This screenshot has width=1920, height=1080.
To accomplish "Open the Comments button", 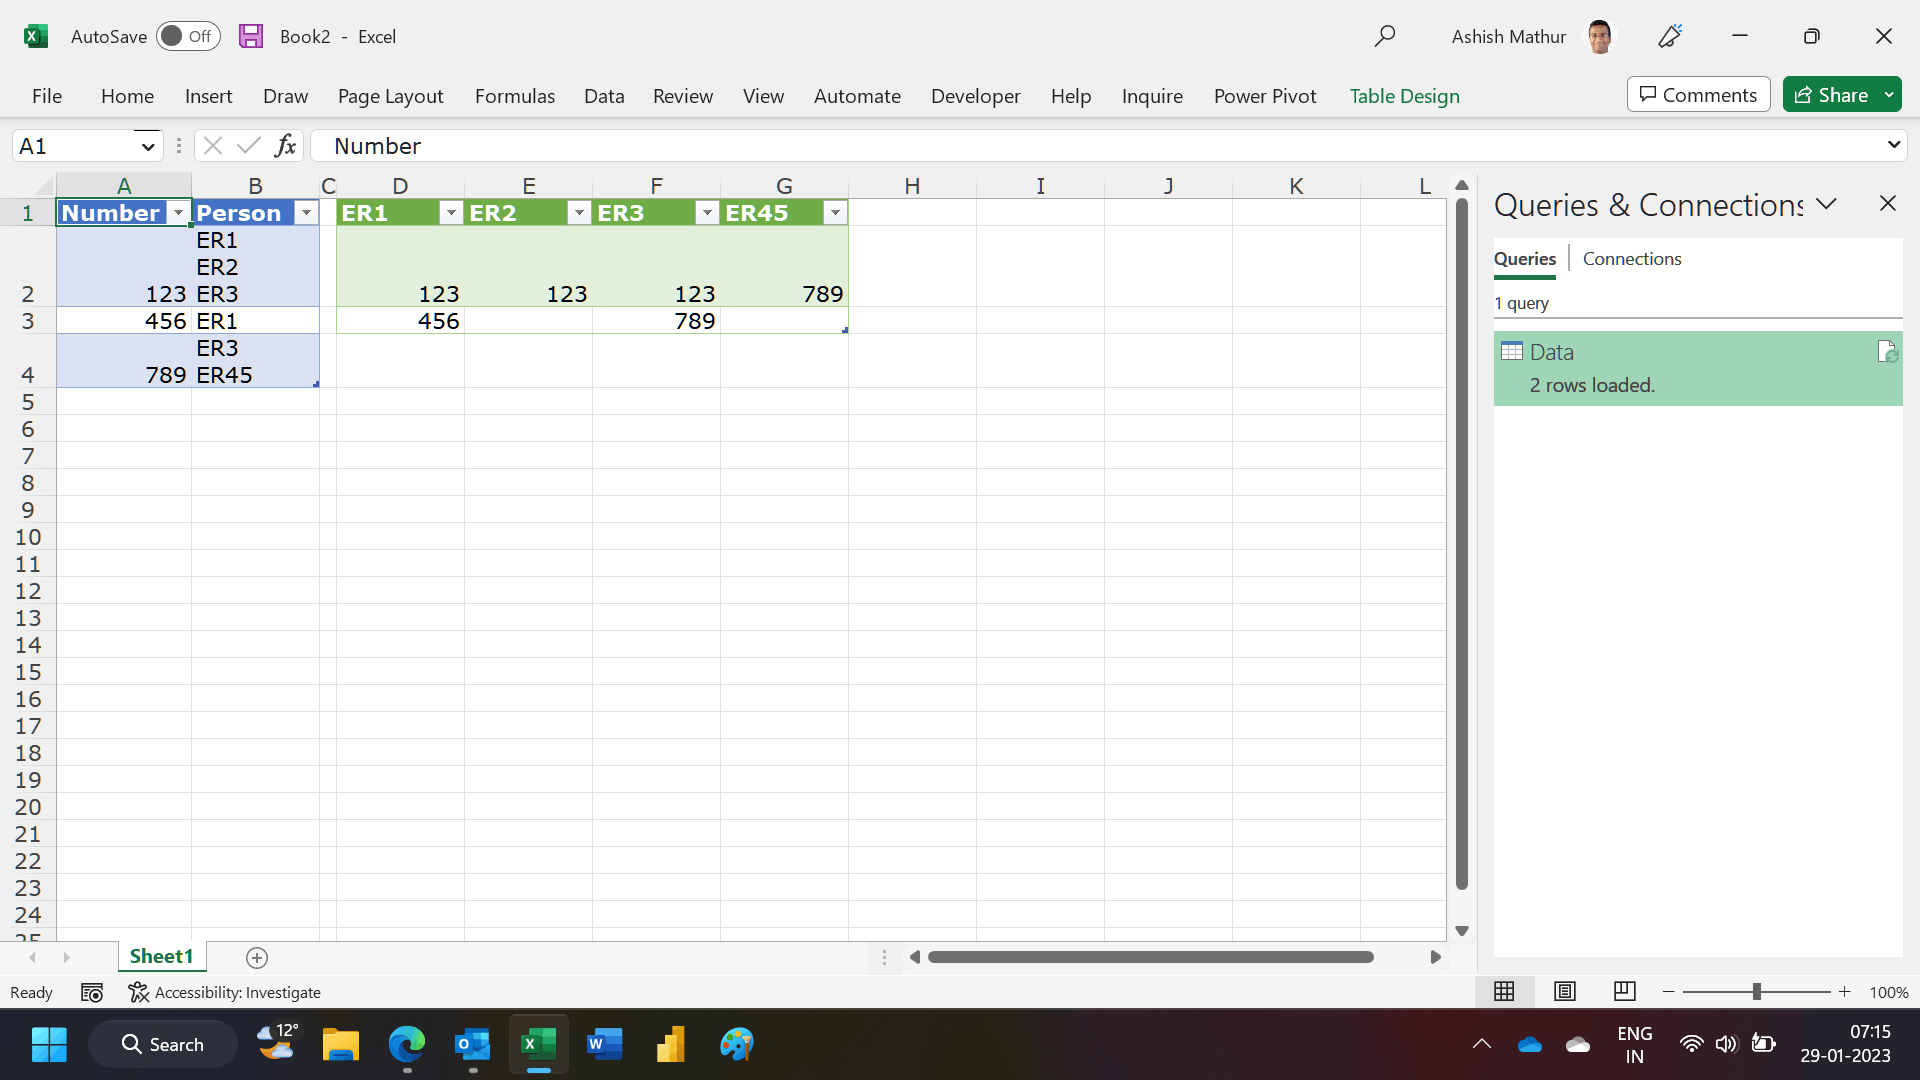I will (1698, 95).
